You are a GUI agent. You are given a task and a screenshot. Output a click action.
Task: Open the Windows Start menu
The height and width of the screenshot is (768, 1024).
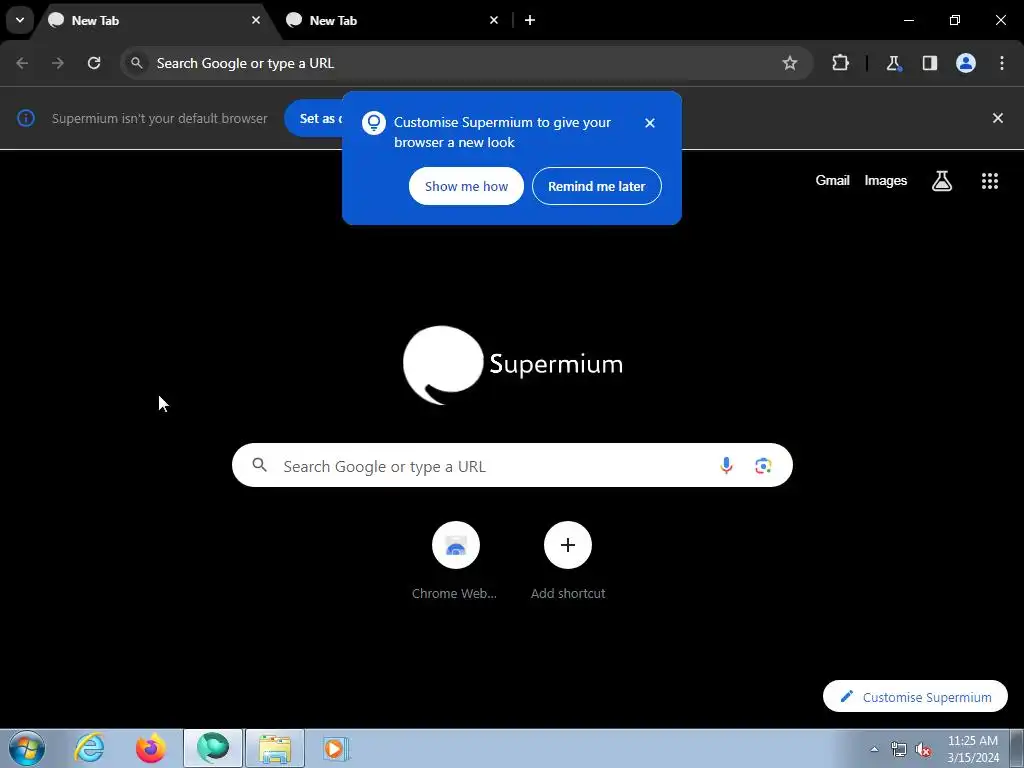click(27, 748)
